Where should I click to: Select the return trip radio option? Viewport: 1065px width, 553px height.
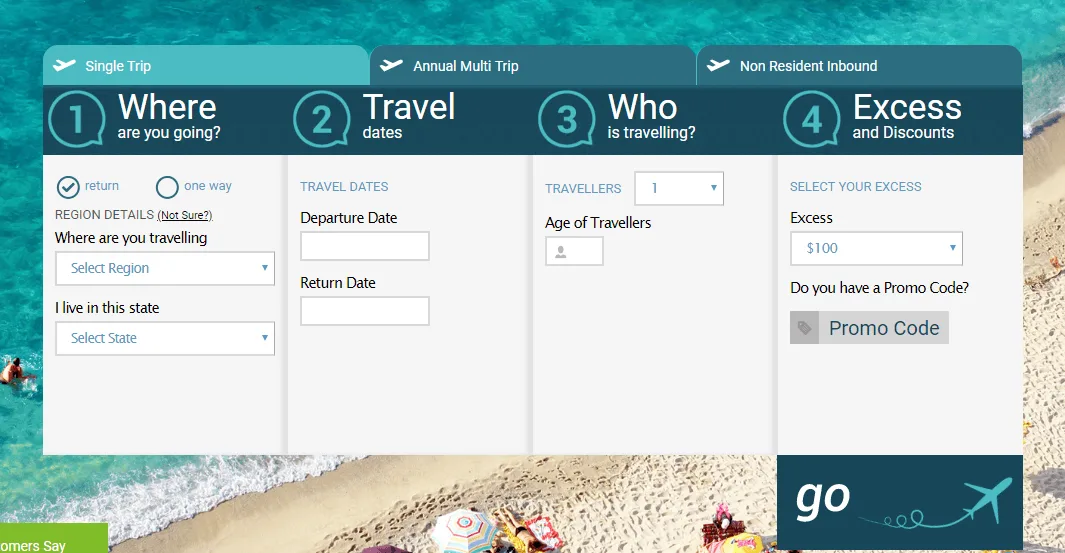(x=68, y=187)
